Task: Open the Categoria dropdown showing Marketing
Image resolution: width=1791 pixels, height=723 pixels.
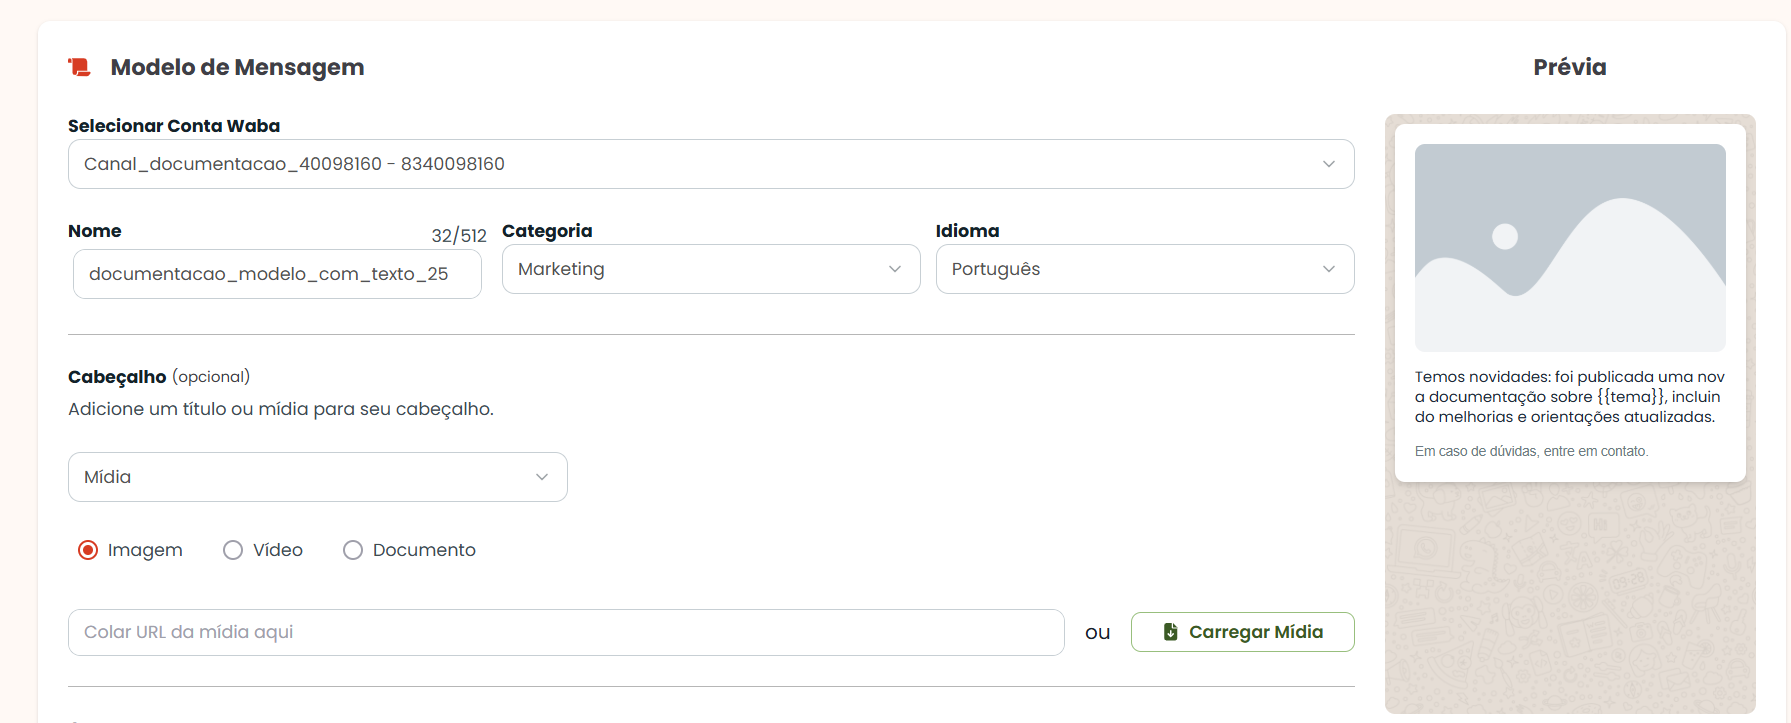Action: [x=711, y=269]
